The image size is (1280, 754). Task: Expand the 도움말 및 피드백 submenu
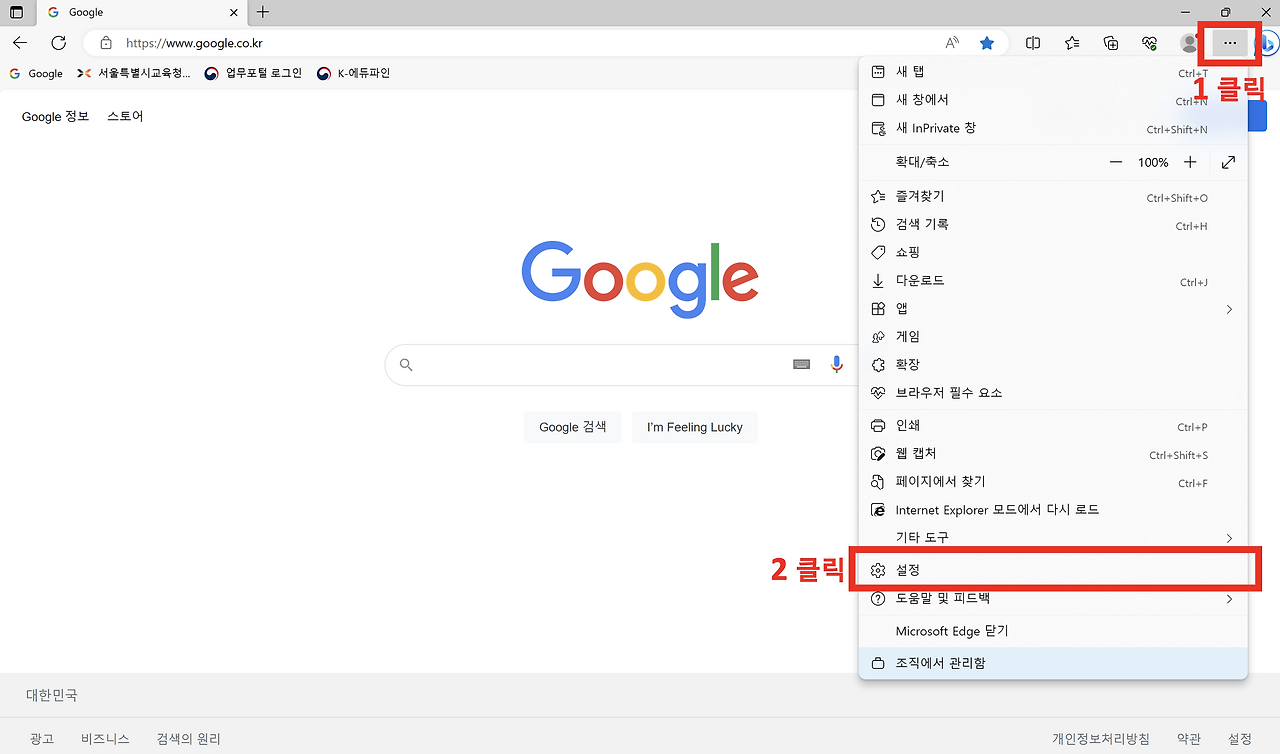(1053, 598)
